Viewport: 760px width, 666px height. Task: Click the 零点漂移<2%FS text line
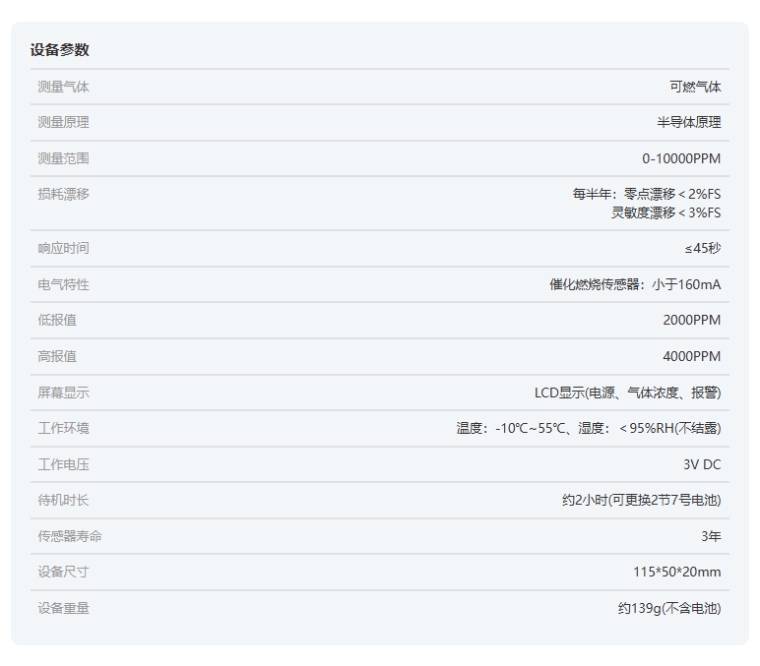[647, 195]
